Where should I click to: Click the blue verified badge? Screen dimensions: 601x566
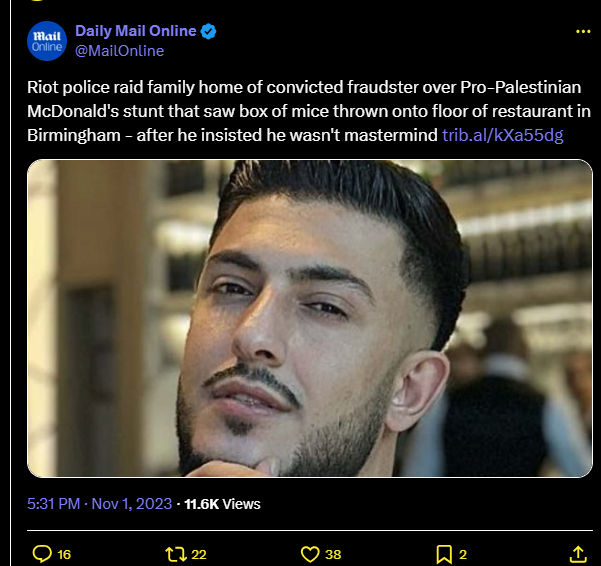coord(208,31)
